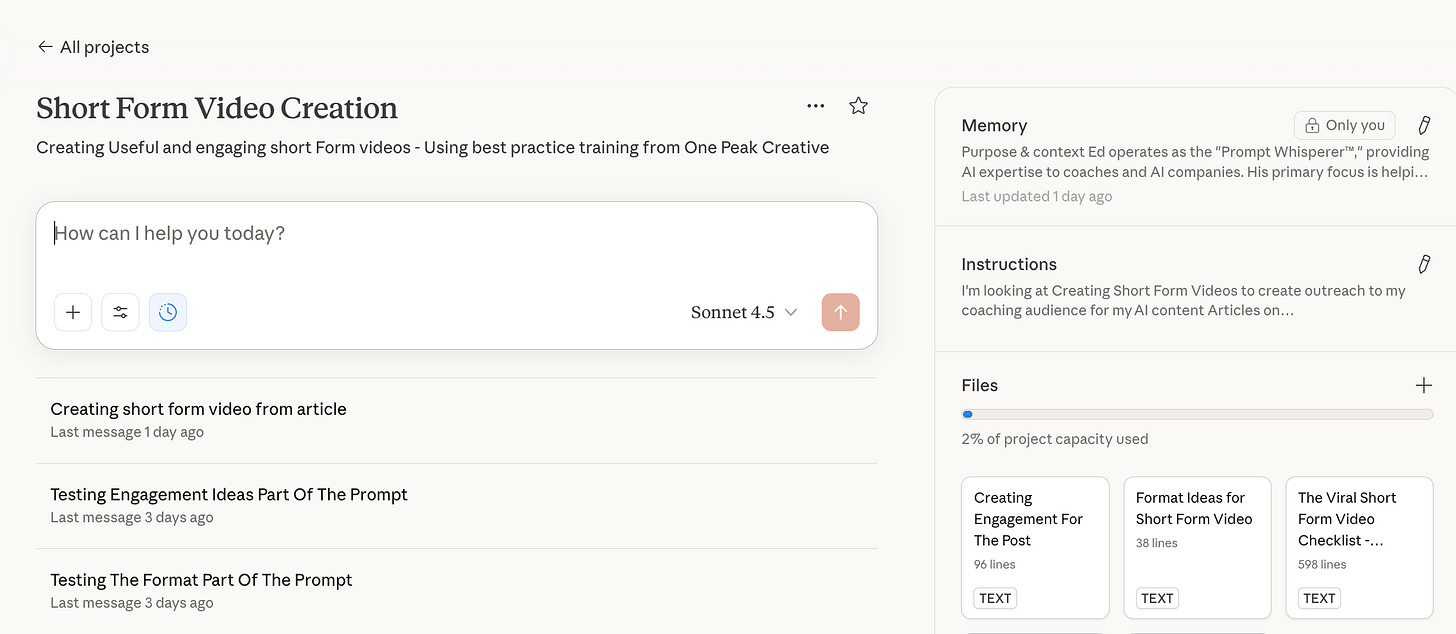Screen dimensions: 1456x634
Task: Open the project options ellipsis menu
Action: [x=815, y=105]
